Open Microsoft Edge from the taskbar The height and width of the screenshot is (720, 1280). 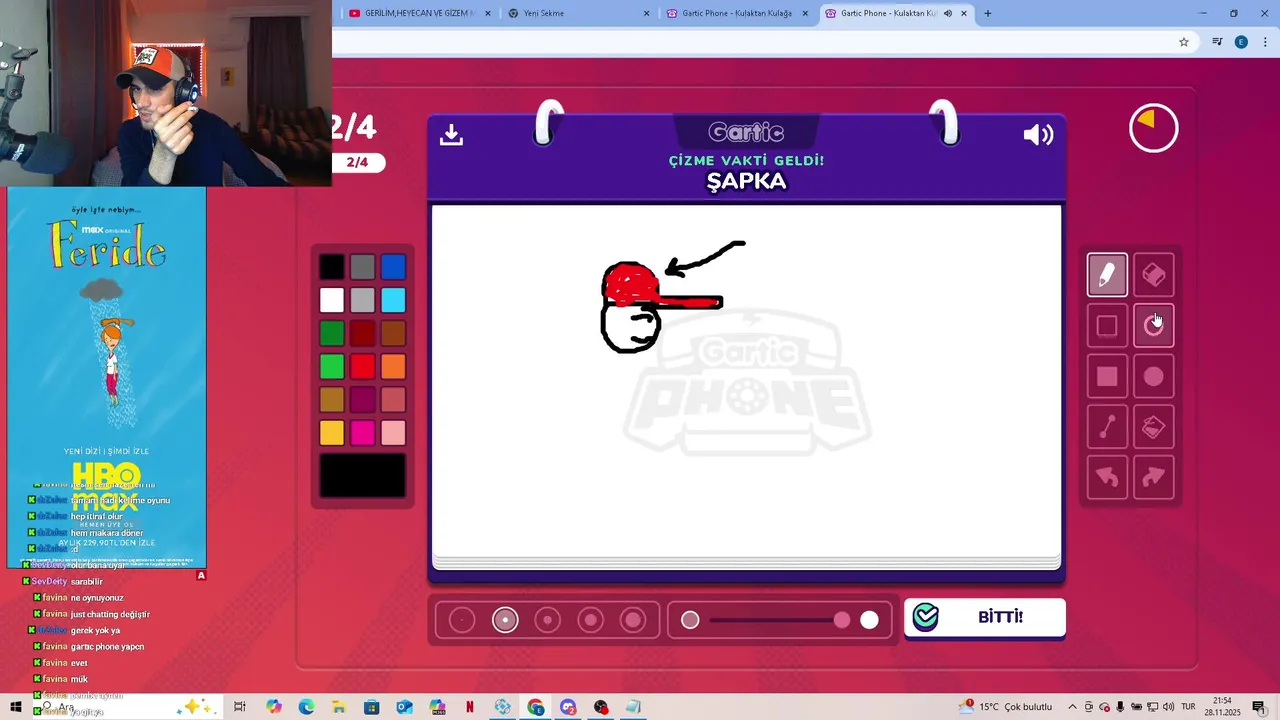(306, 707)
